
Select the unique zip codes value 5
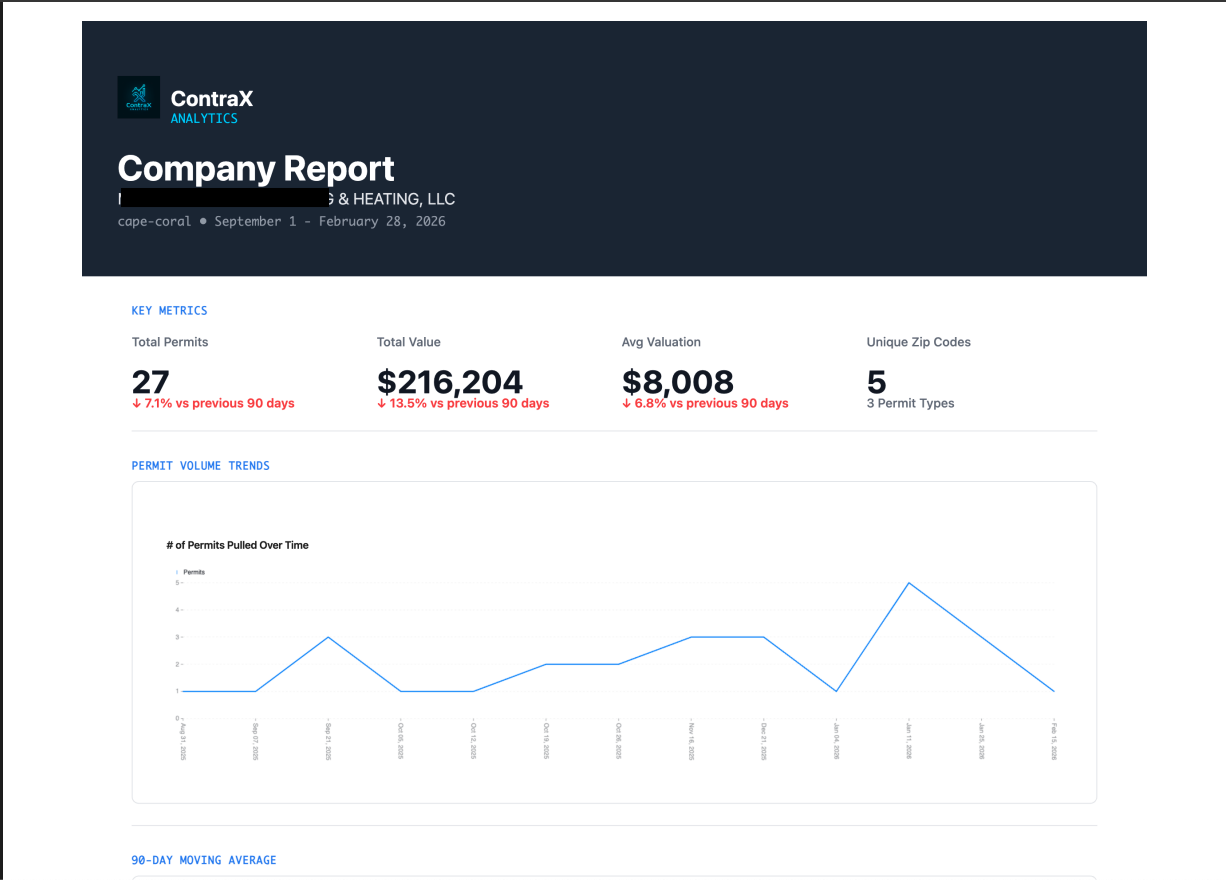pos(877,381)
